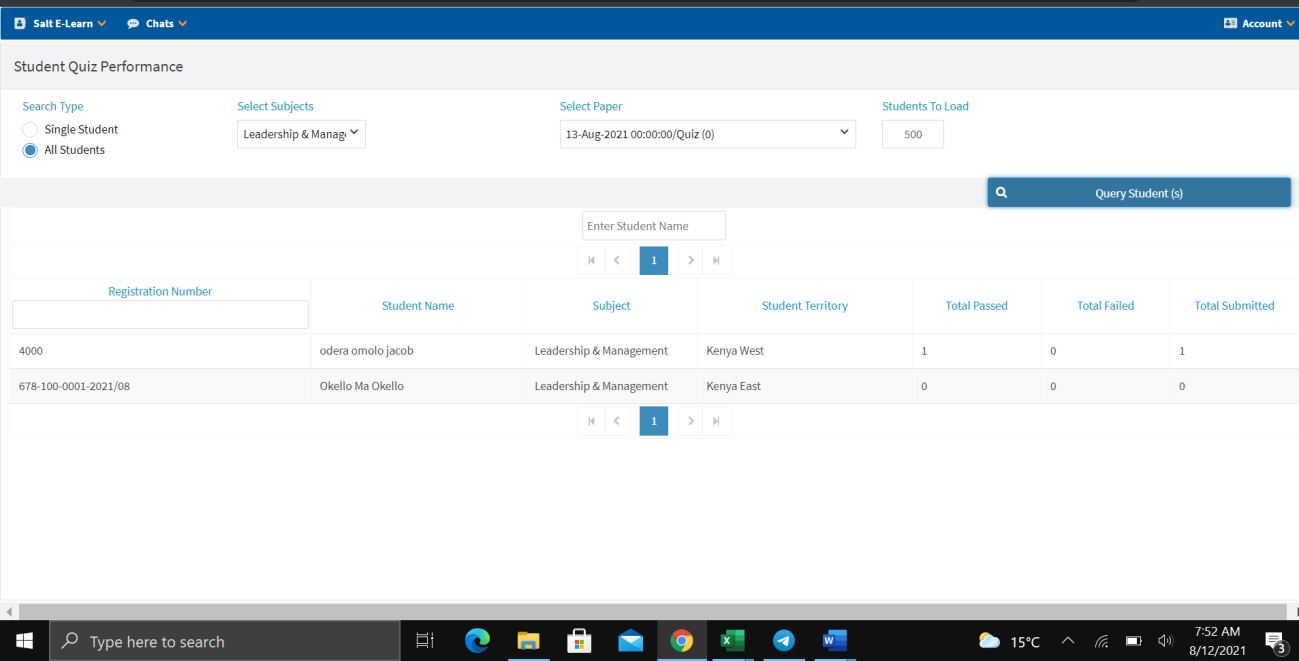Click the search icon on Query Student(s) button

point(1001,192)
